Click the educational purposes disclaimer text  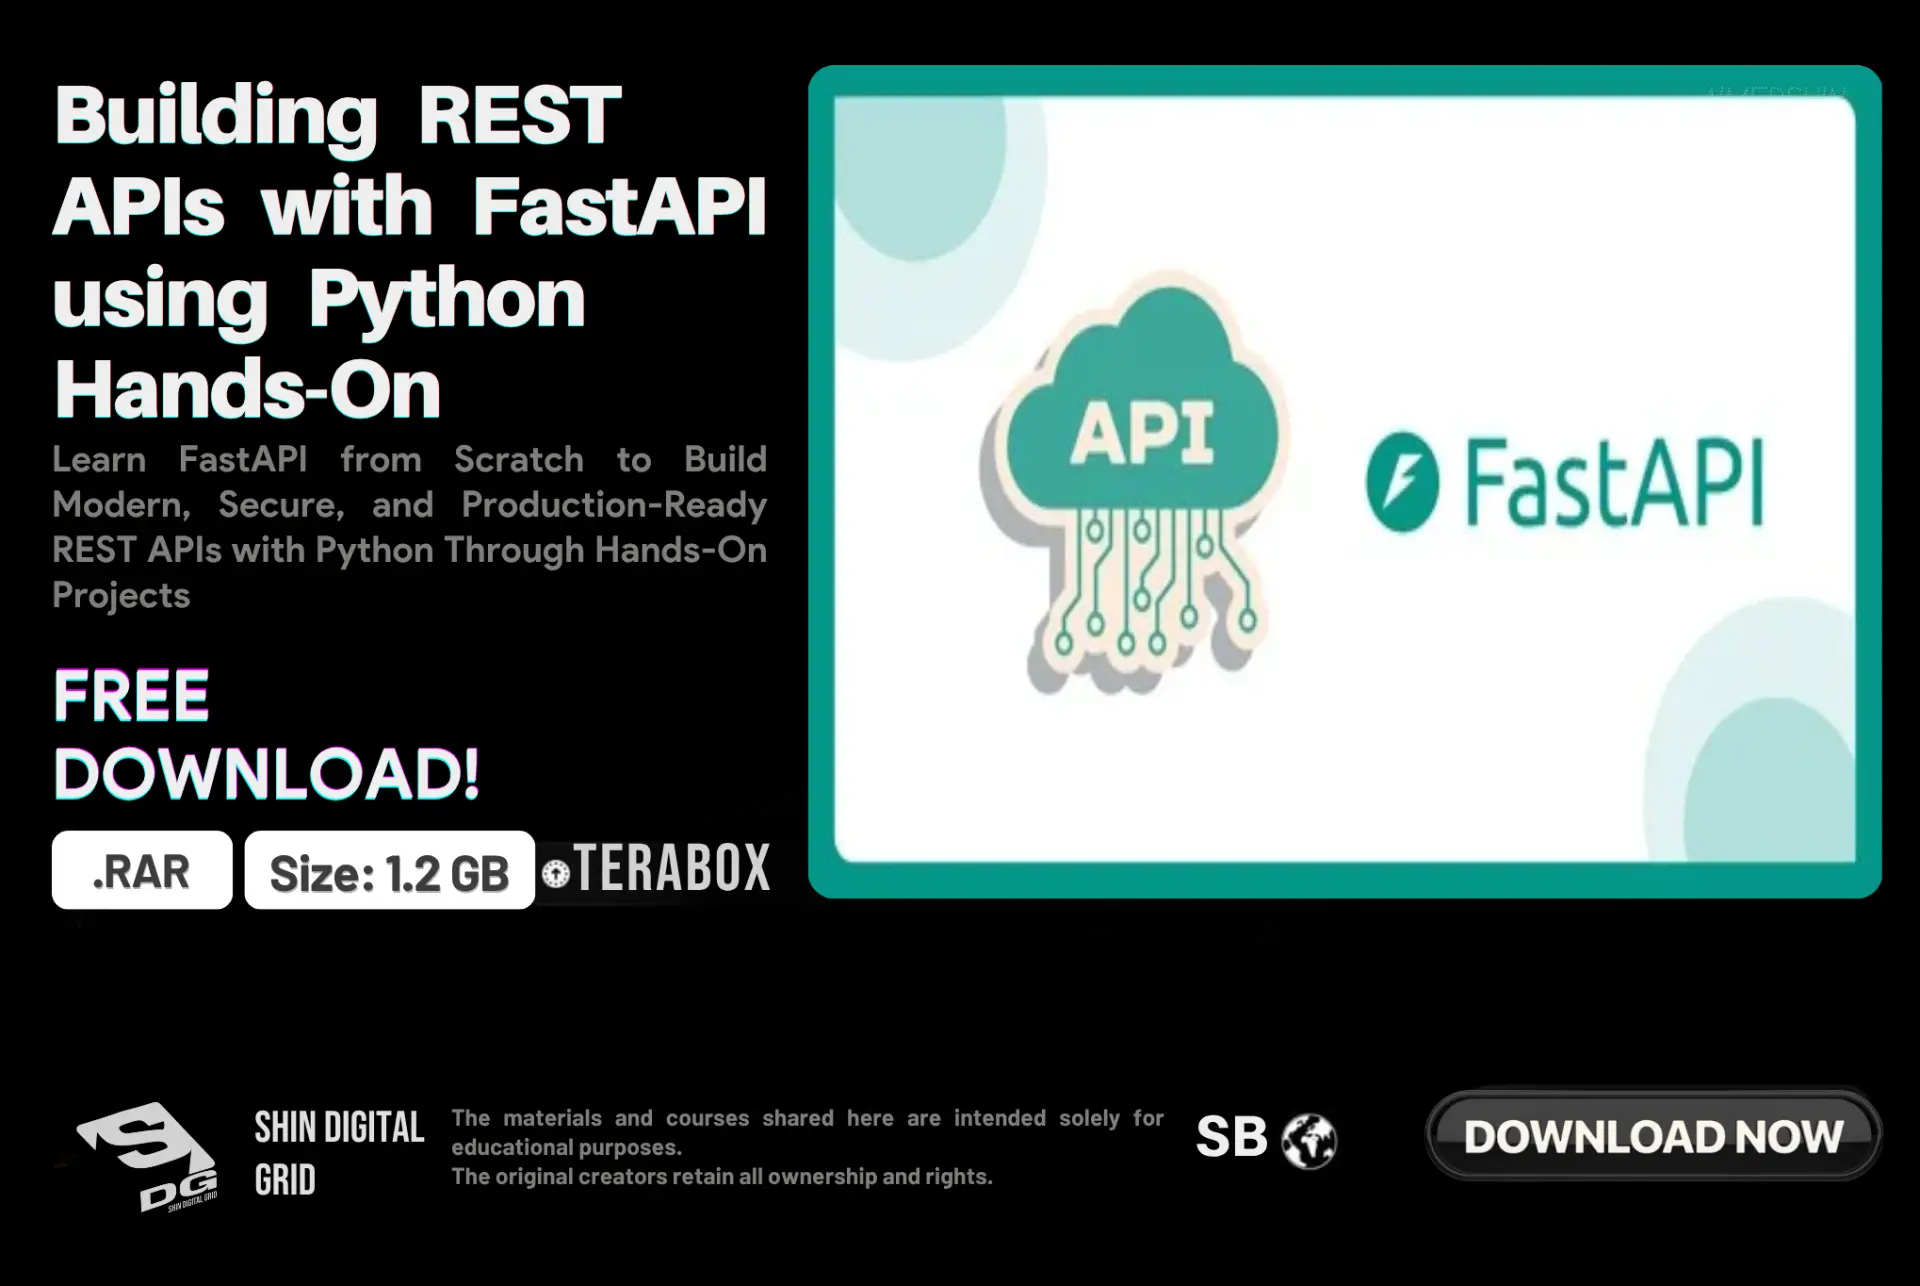pyautogui.click(x=807, y=1147)
